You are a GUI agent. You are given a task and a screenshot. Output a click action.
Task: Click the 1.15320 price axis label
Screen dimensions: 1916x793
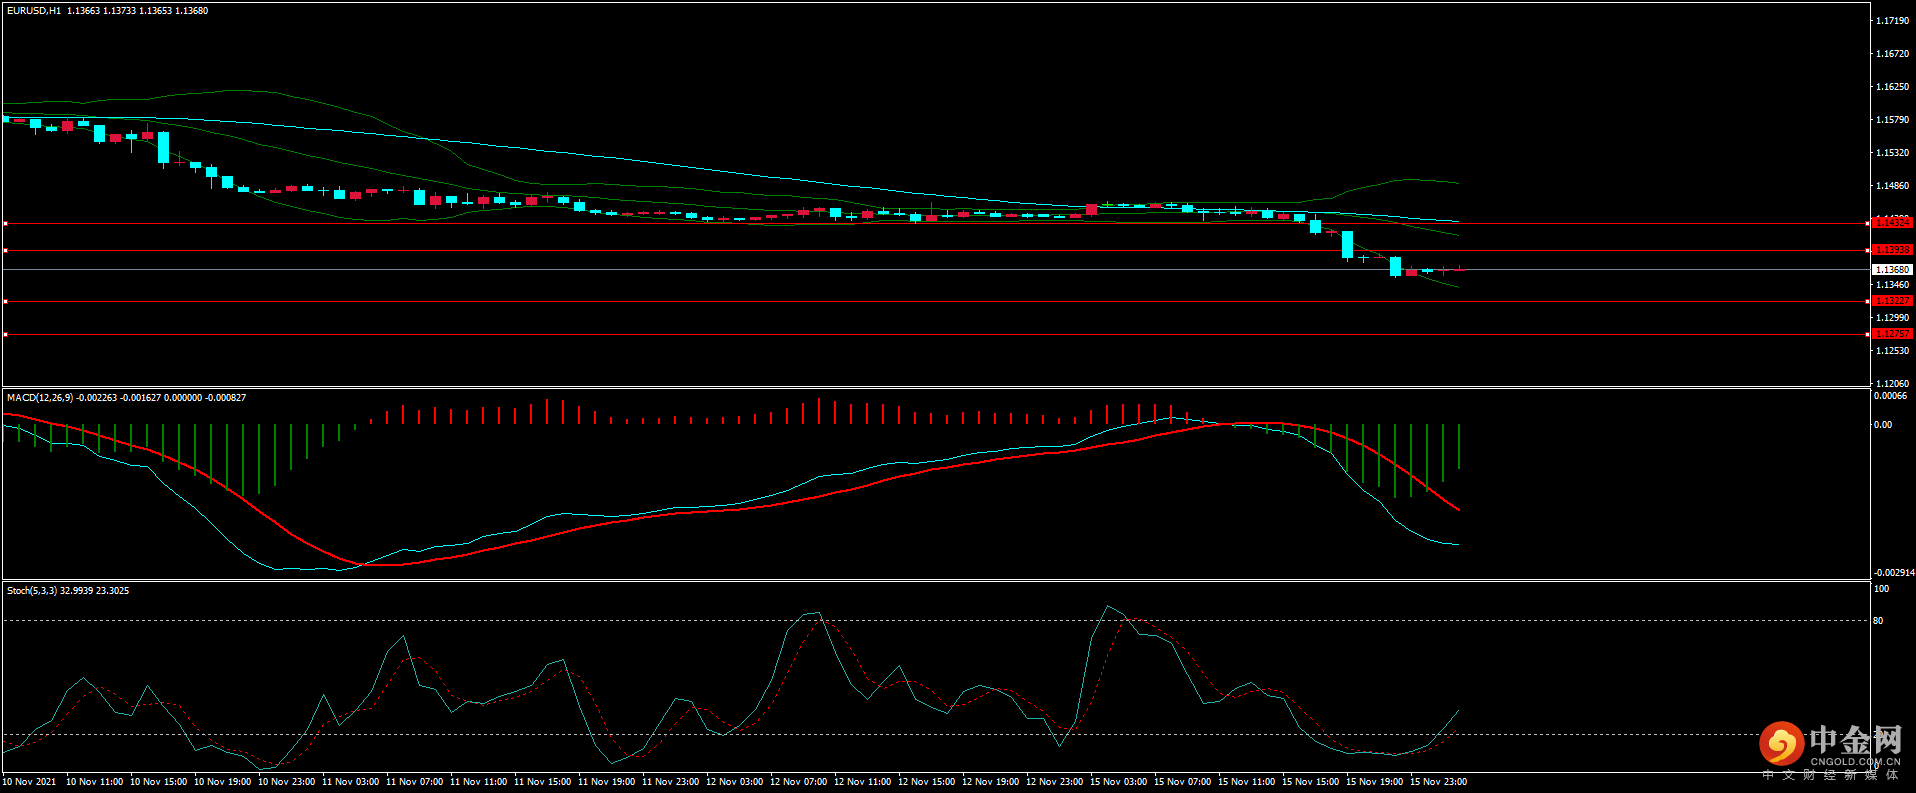[1892, 153]
